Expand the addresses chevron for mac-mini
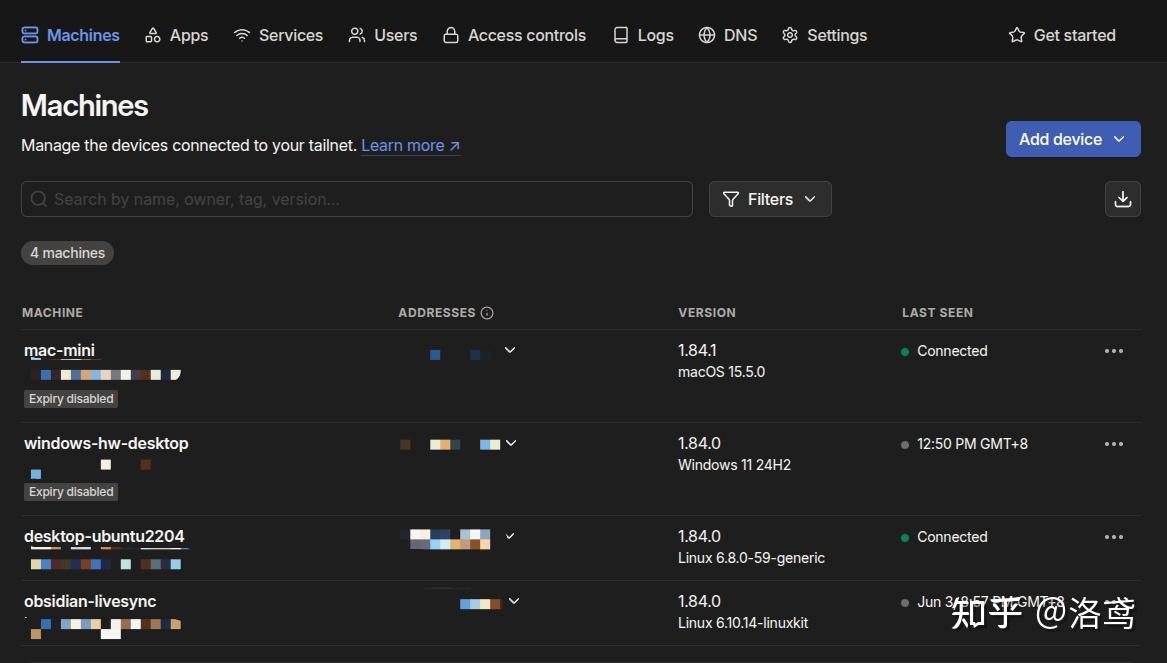This screenshot has height=663, width=1167. click(x=510, y=350)
